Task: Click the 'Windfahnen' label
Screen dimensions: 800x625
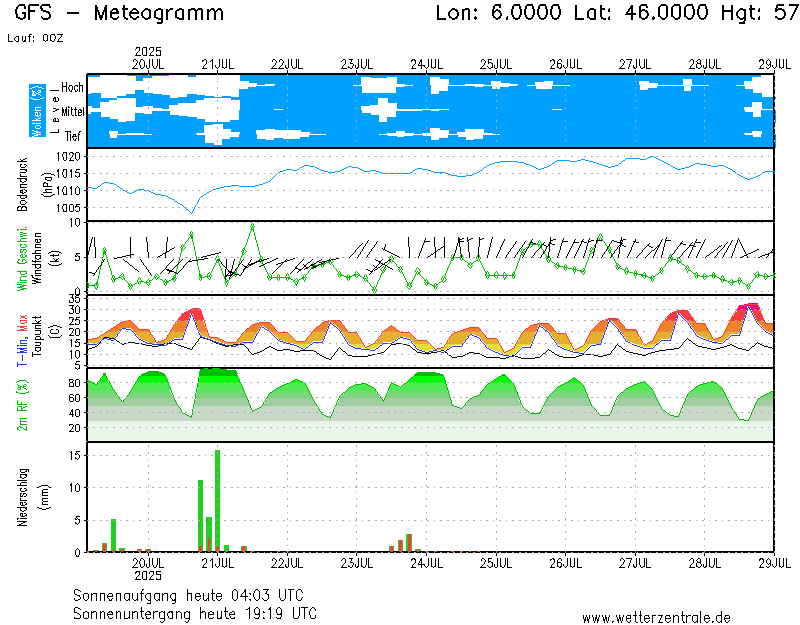Action: (37, 258)
